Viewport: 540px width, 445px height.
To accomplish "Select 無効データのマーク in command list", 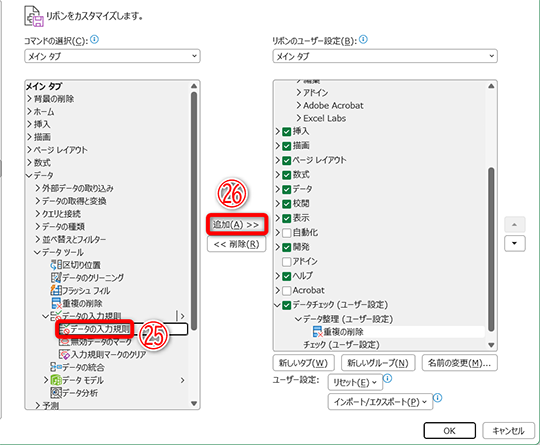I will (x=101, y=342).
